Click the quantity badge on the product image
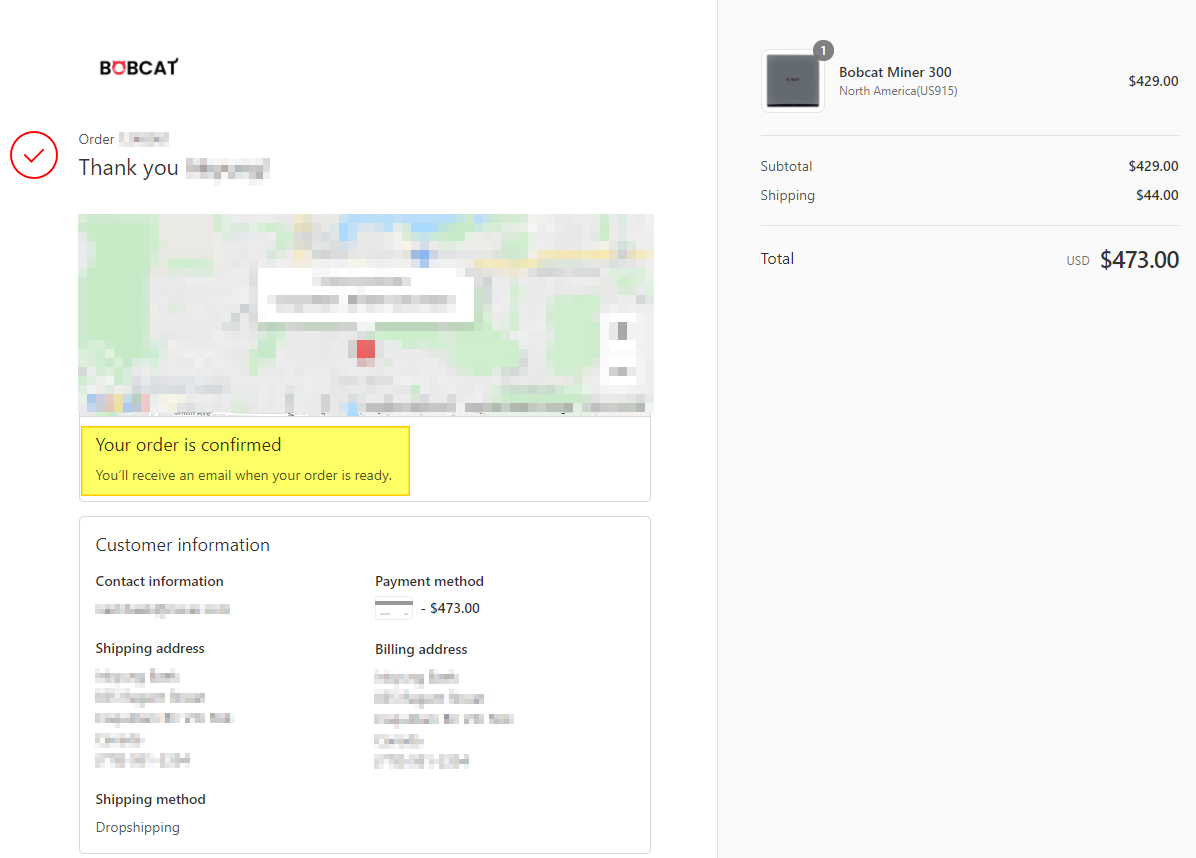 (823, 50)
